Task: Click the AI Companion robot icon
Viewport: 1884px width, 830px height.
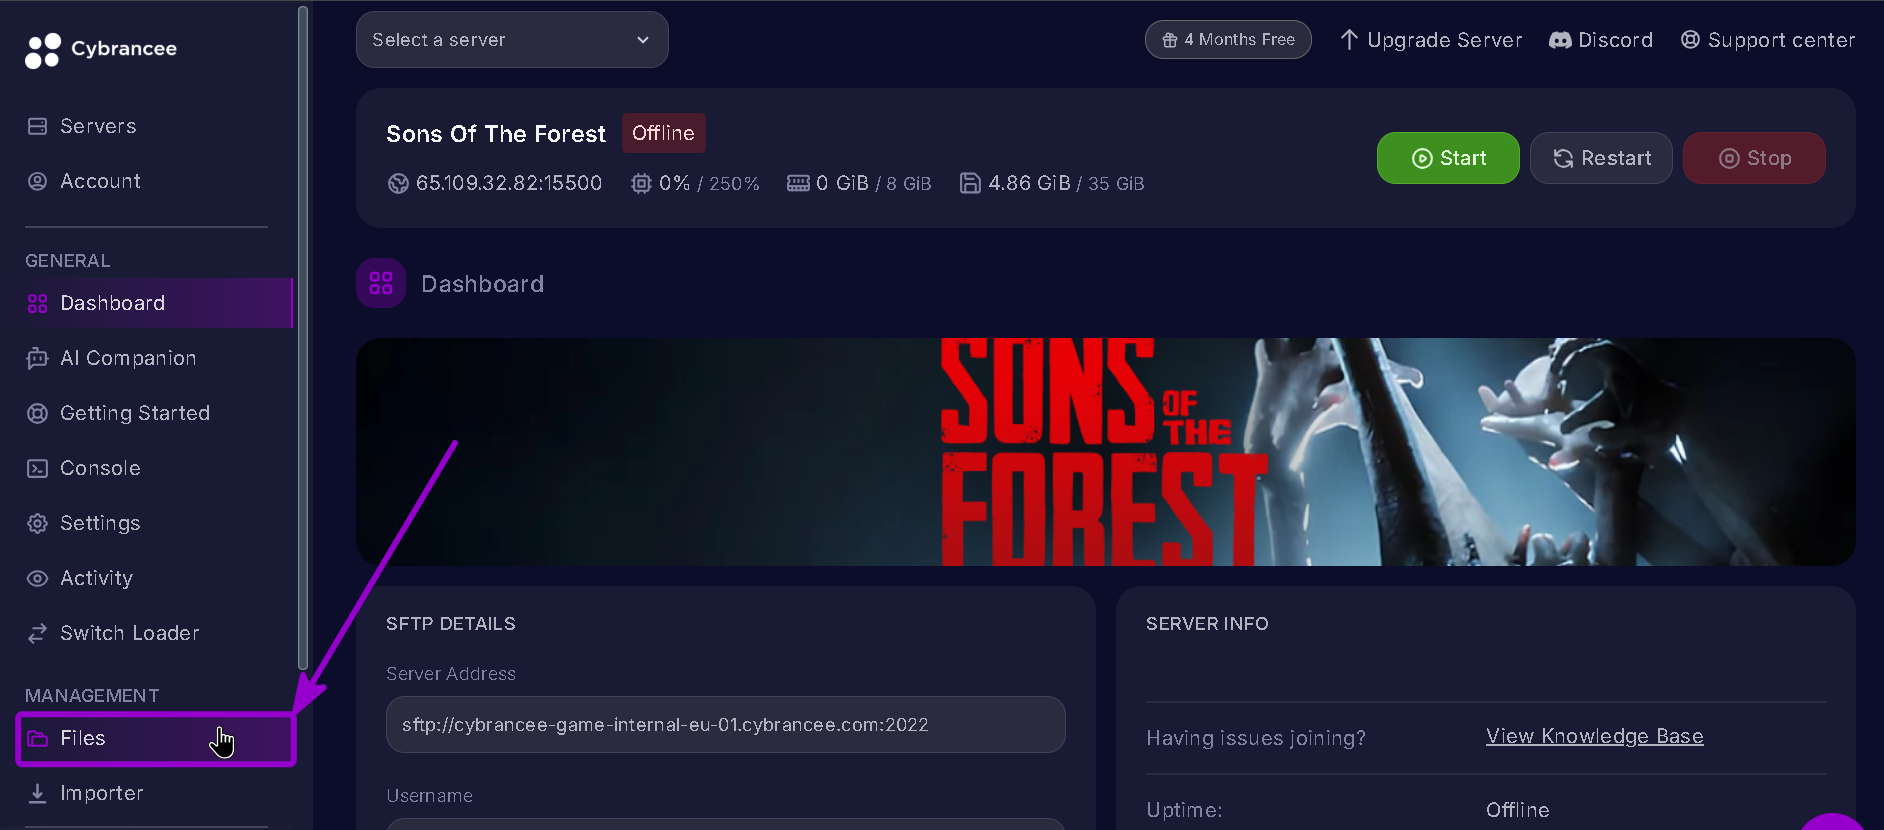Action: 38,358
